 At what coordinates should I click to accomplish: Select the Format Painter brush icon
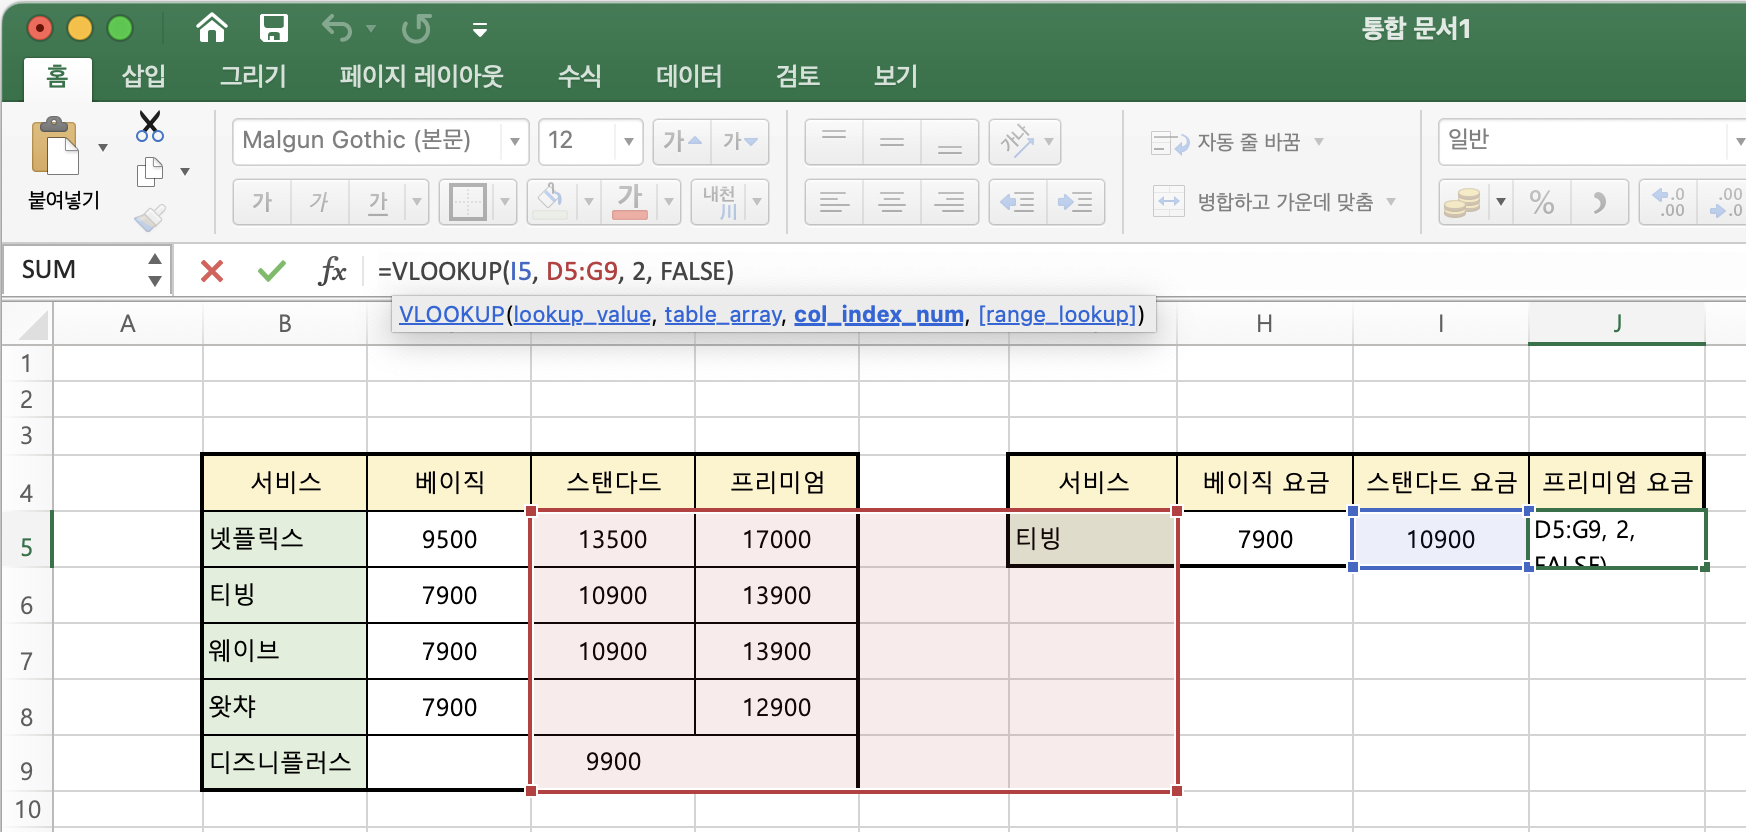coord(150,217)
